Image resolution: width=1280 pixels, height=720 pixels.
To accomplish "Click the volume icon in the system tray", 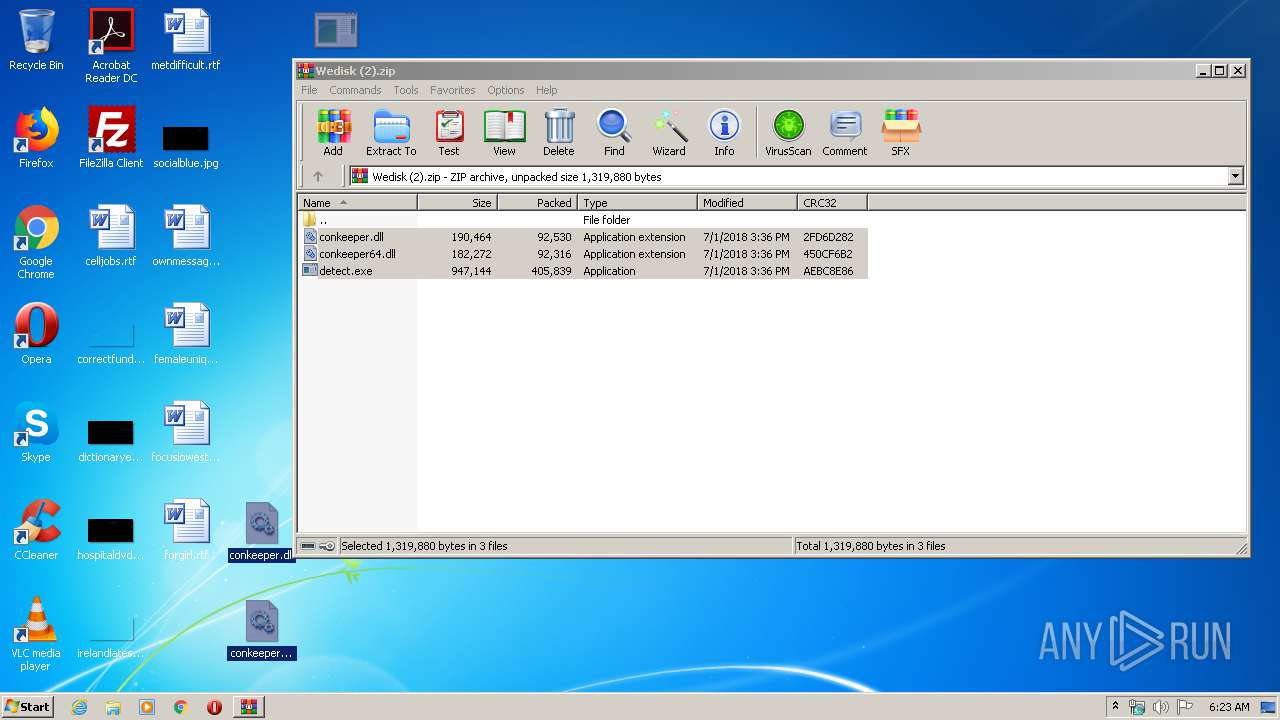I will point(1161,707).
